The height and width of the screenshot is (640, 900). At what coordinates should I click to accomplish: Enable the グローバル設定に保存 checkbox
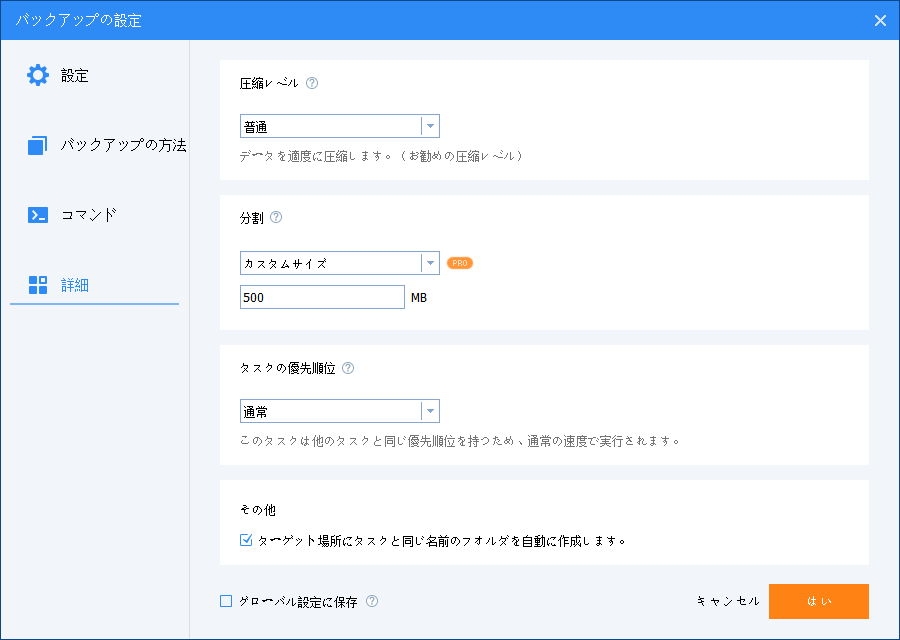tap(226, 601)
